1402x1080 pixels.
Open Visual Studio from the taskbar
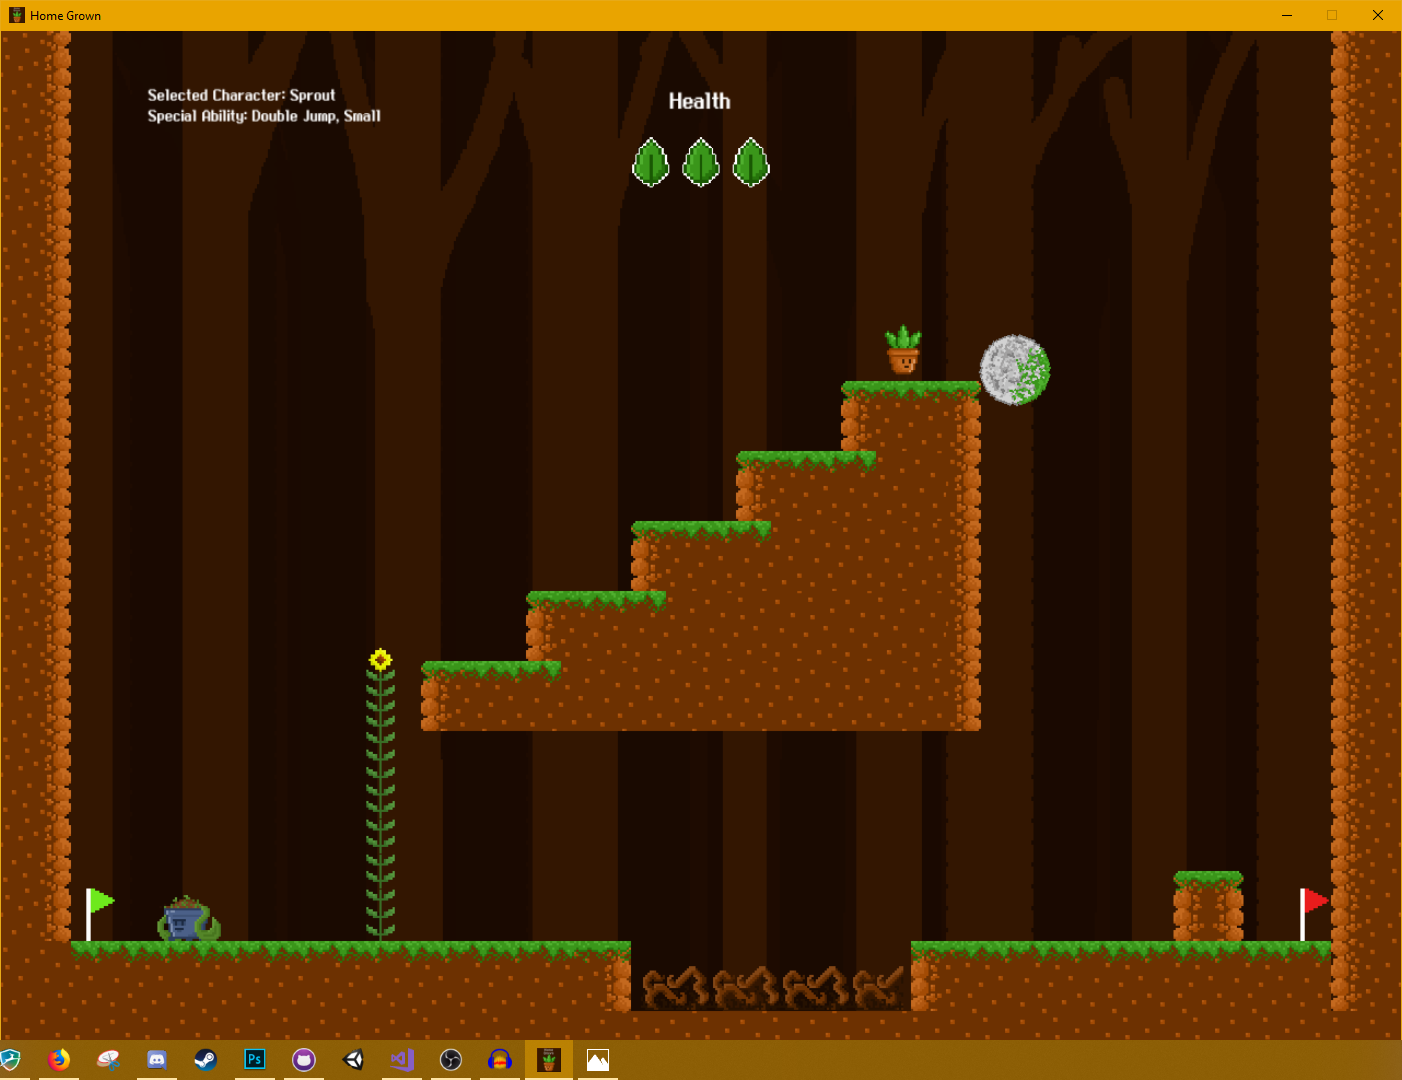(x=402, y=1060)
